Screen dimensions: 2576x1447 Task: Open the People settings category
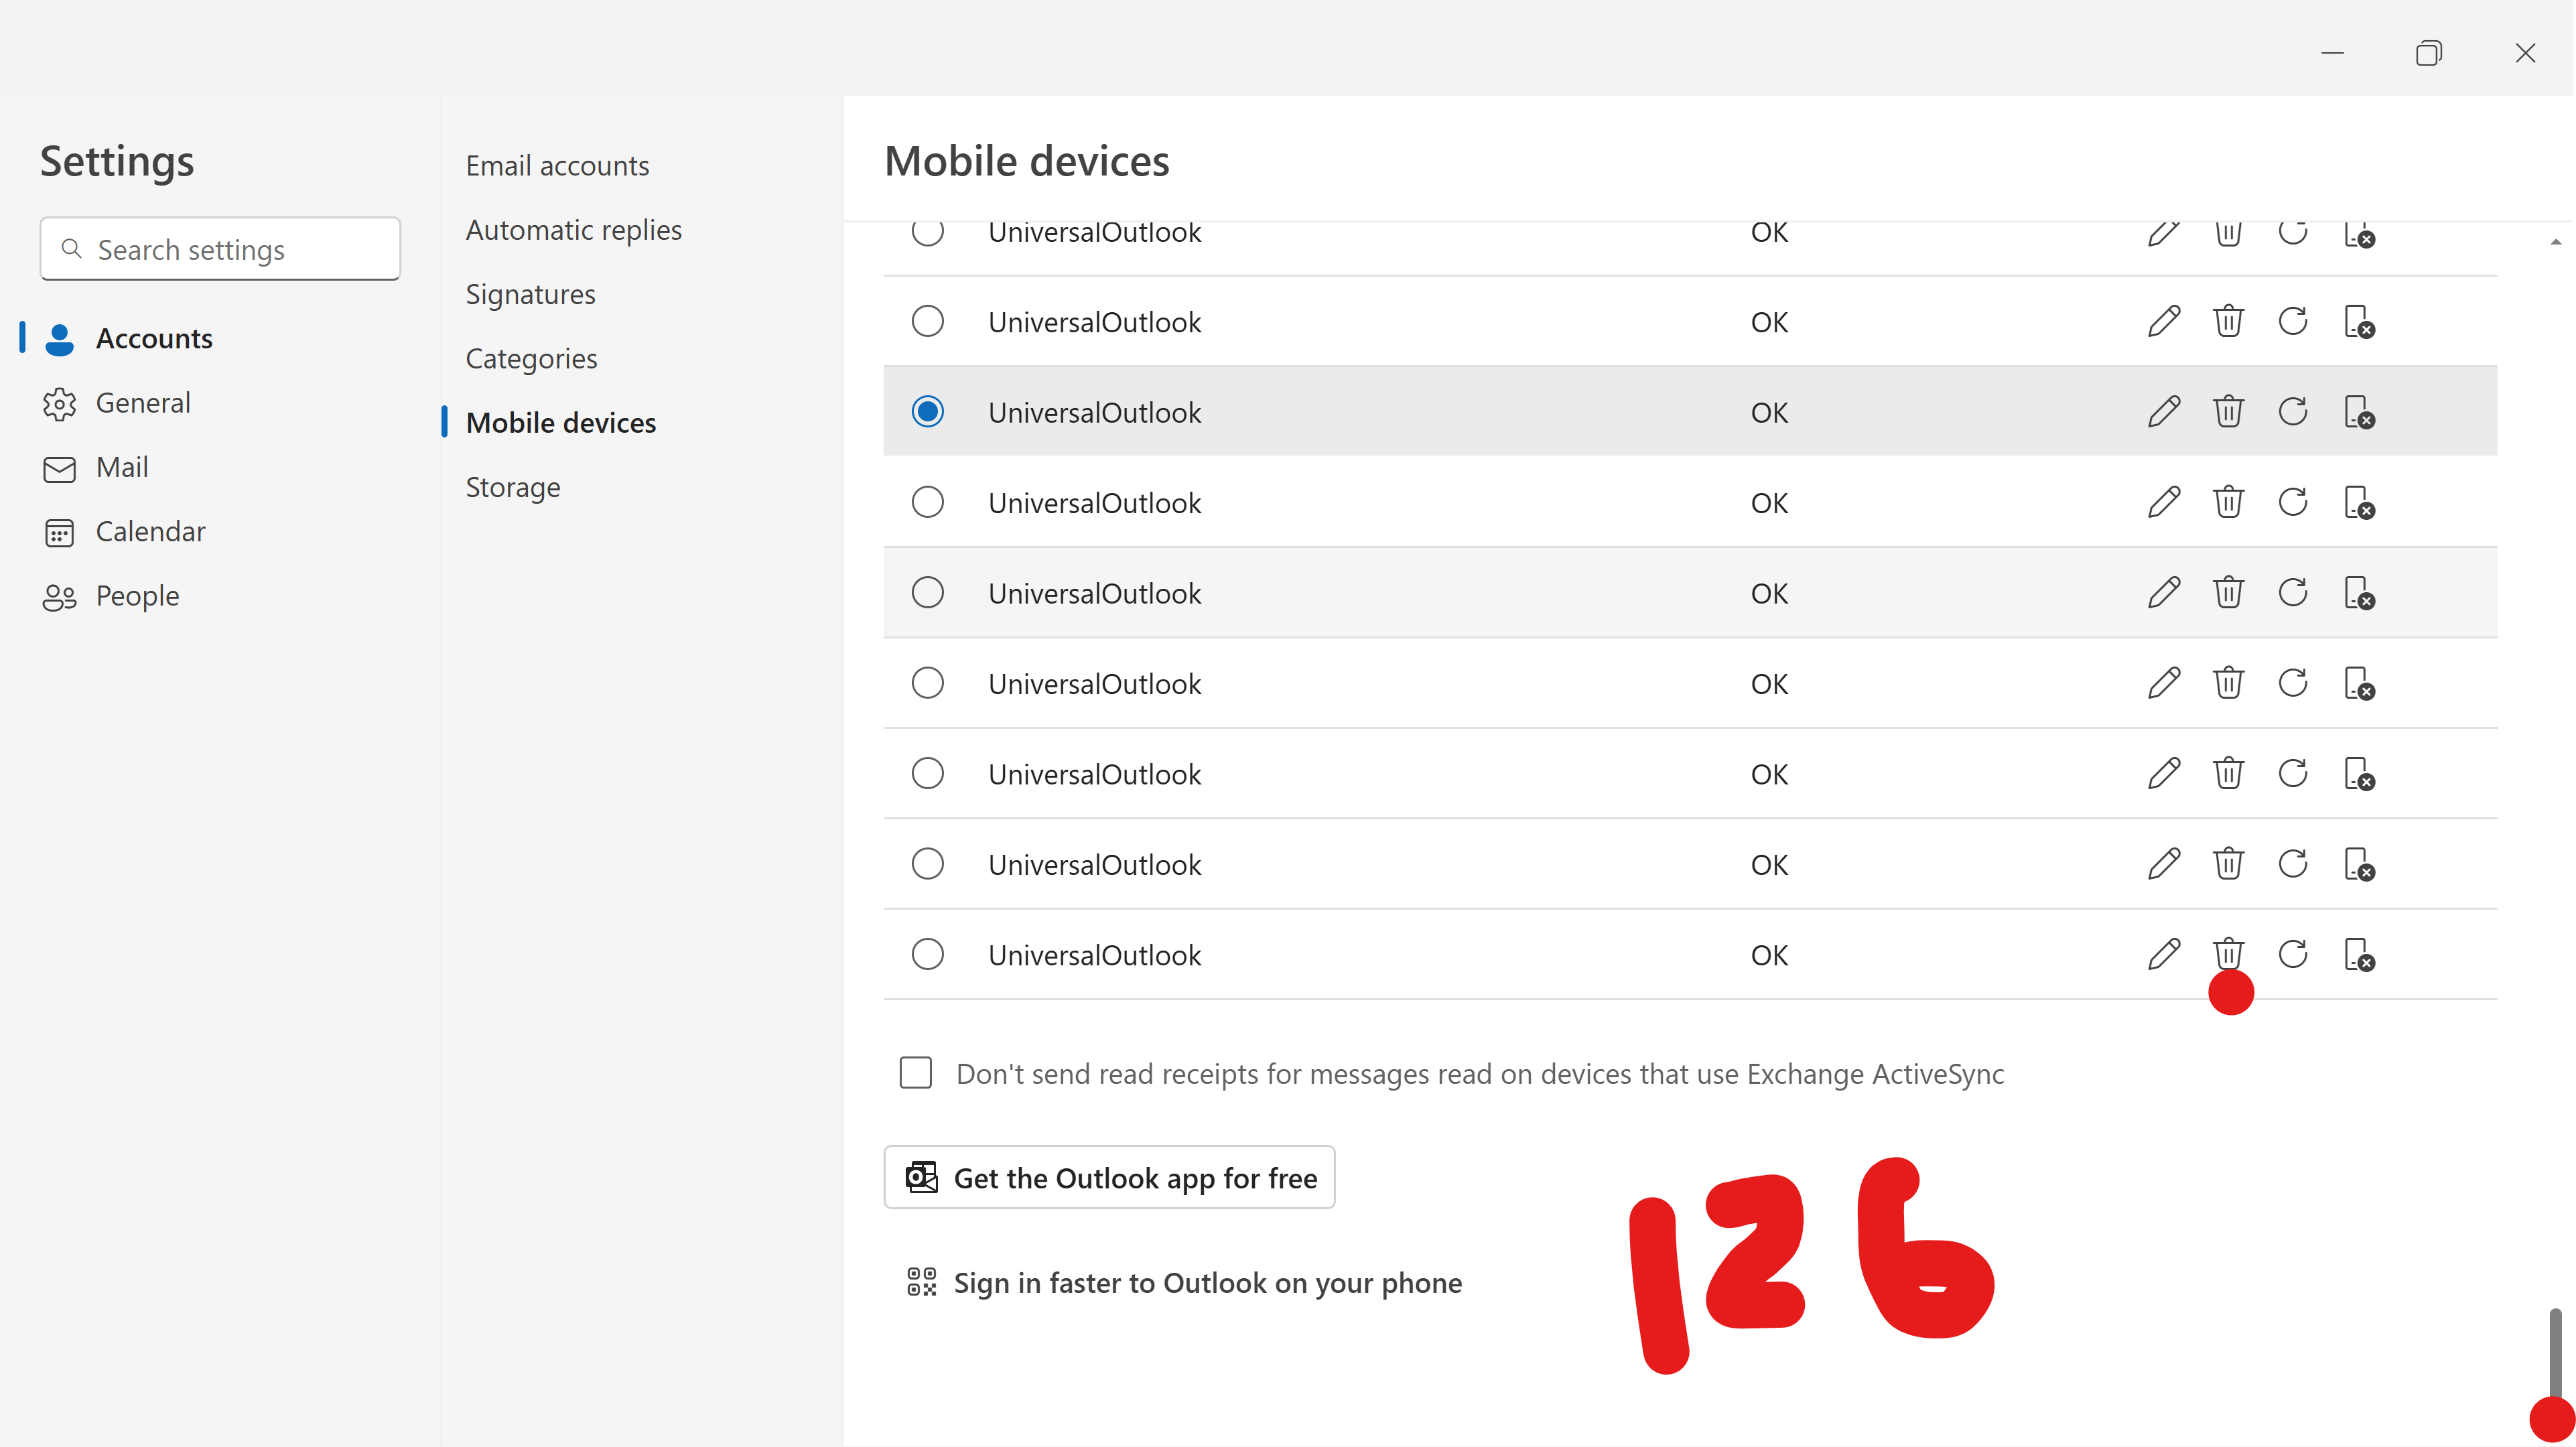(x=137, y=596)
